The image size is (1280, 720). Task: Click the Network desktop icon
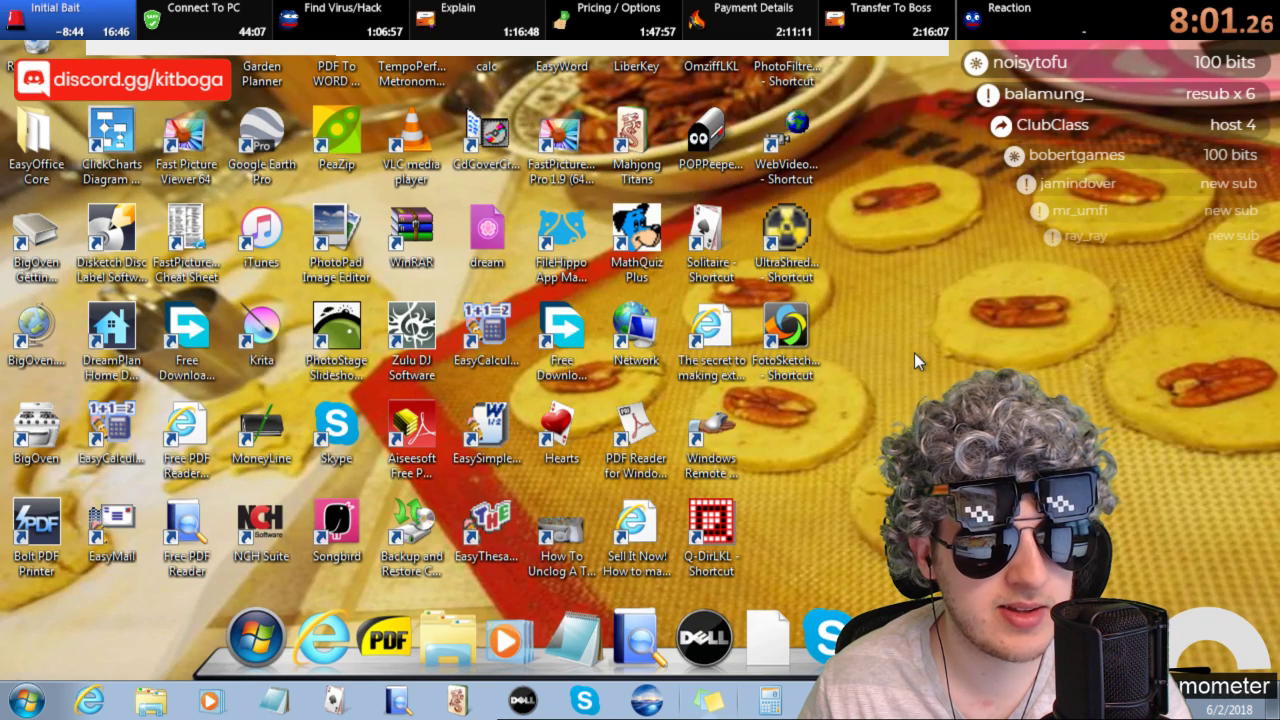tap(636, 327)
